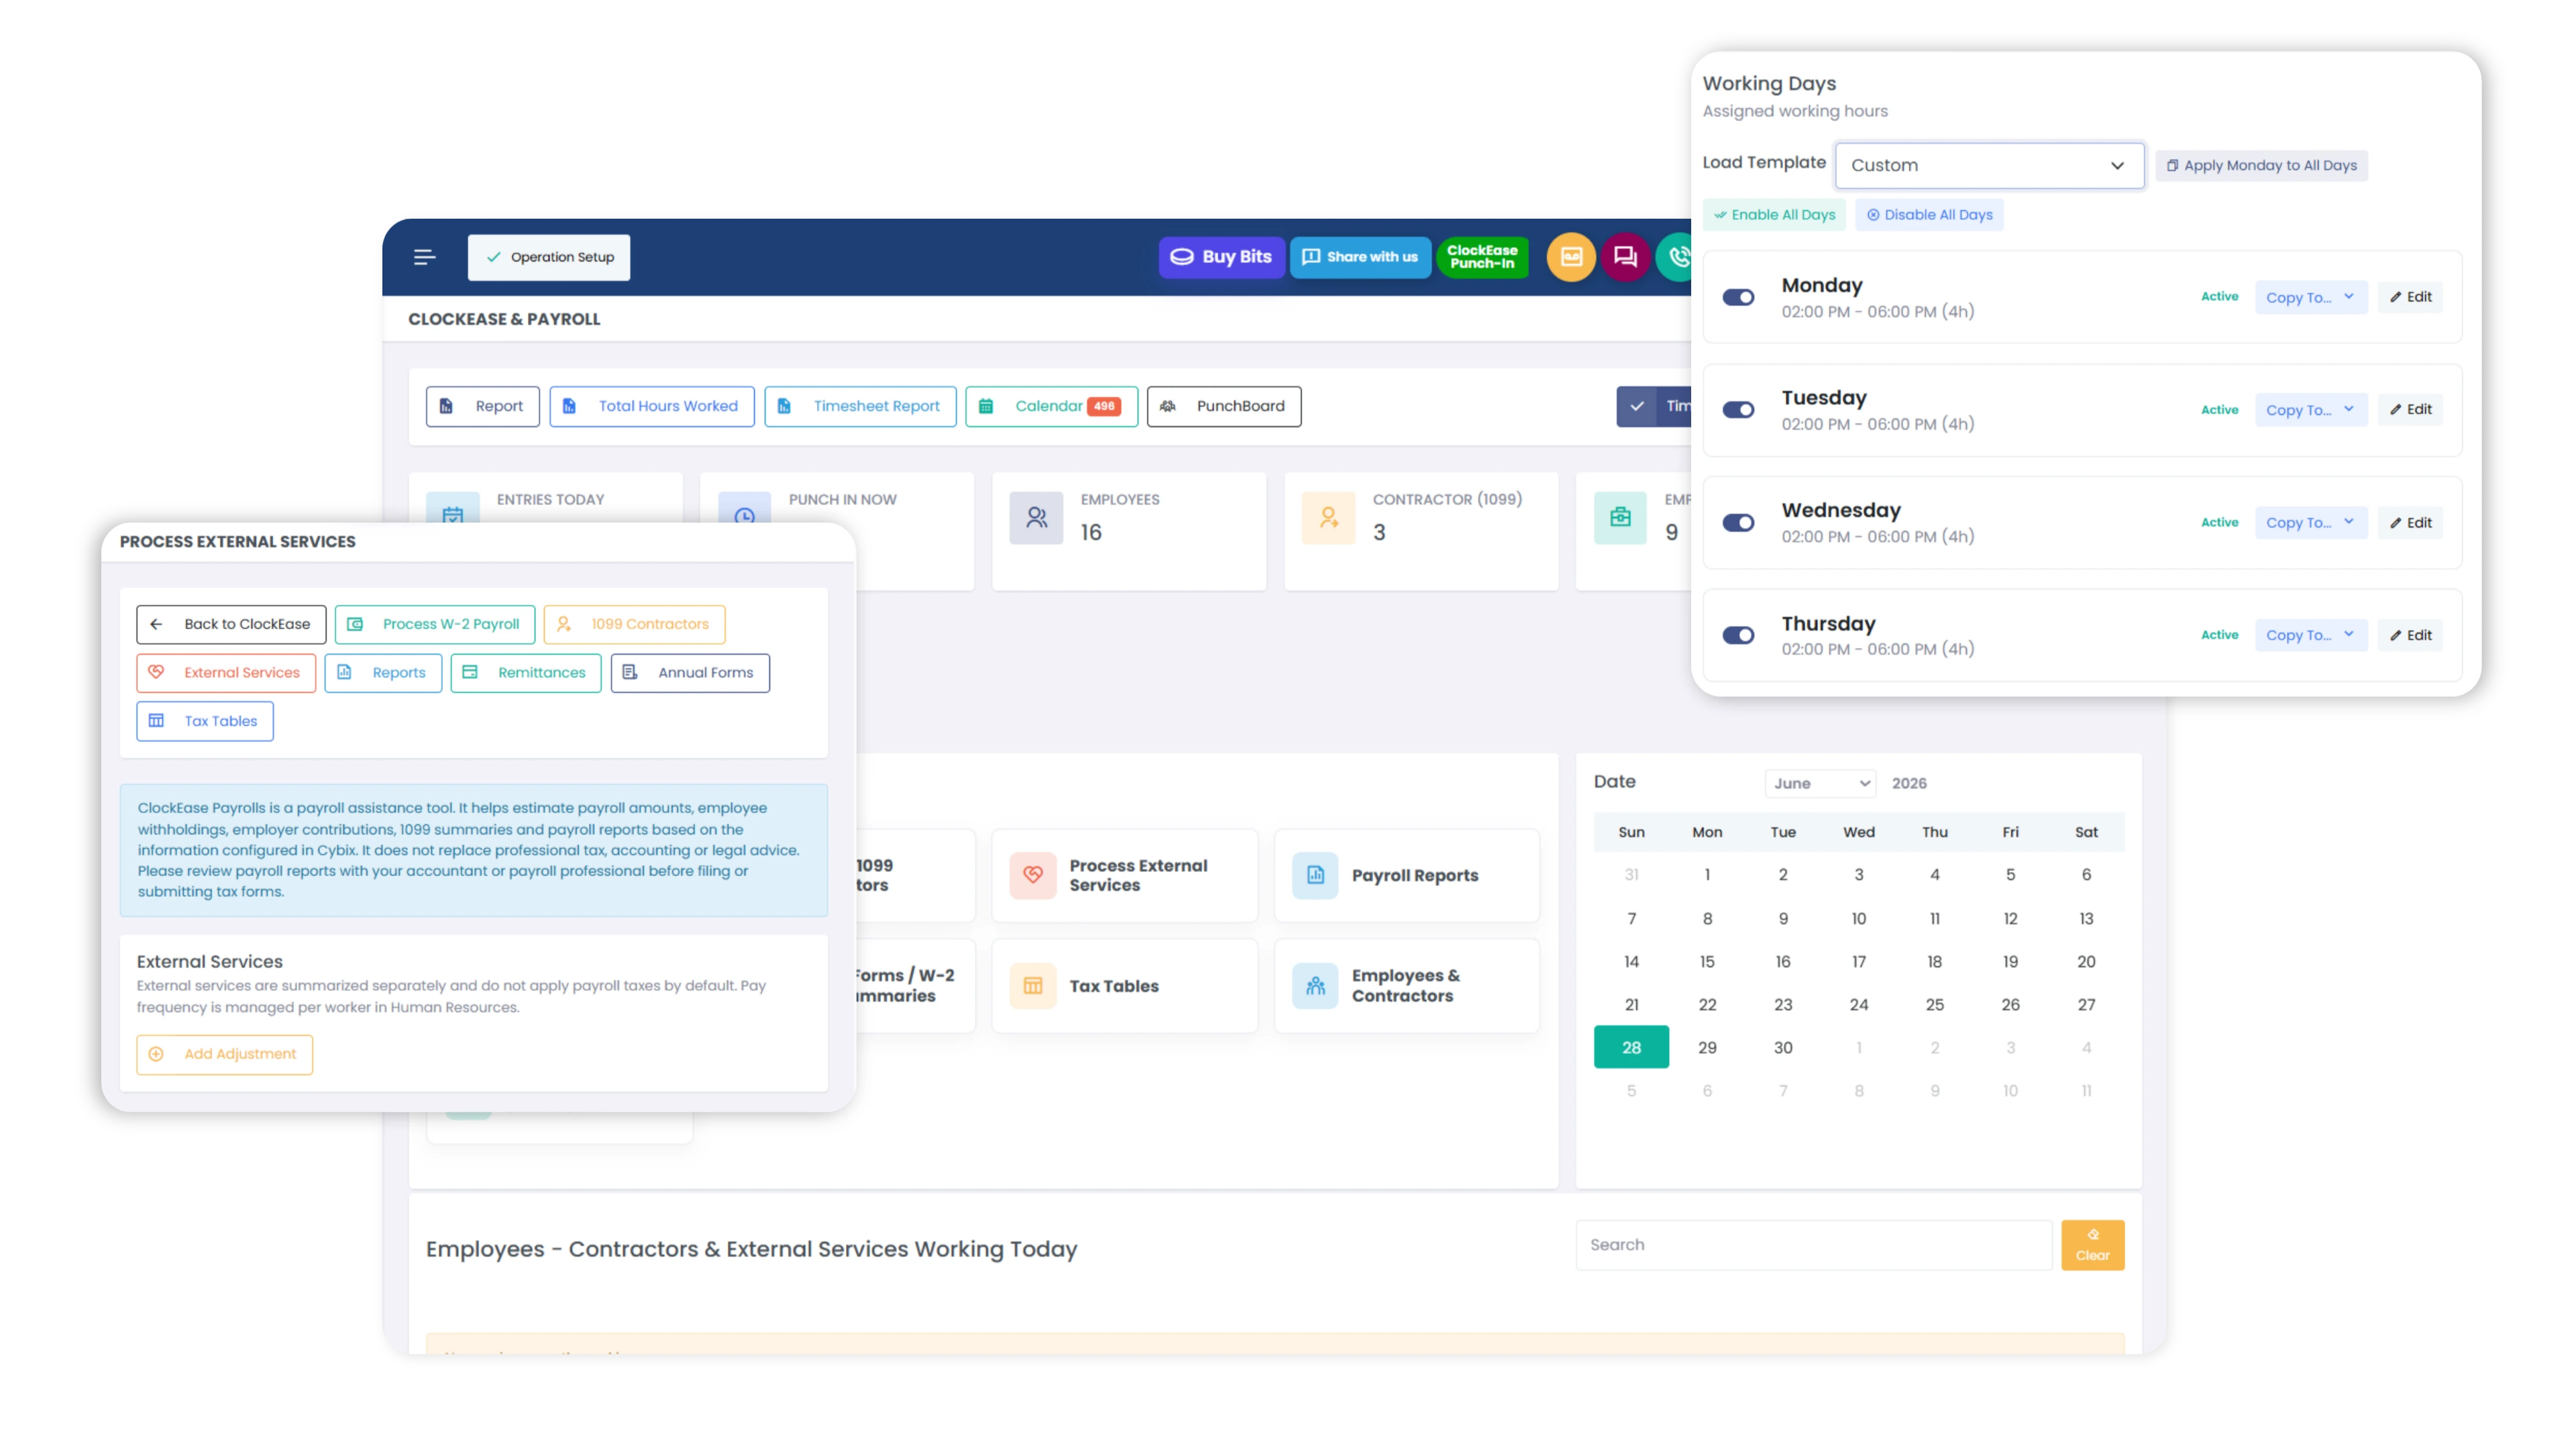
Task: Click in the Search field
Action: (1814, 1244)
